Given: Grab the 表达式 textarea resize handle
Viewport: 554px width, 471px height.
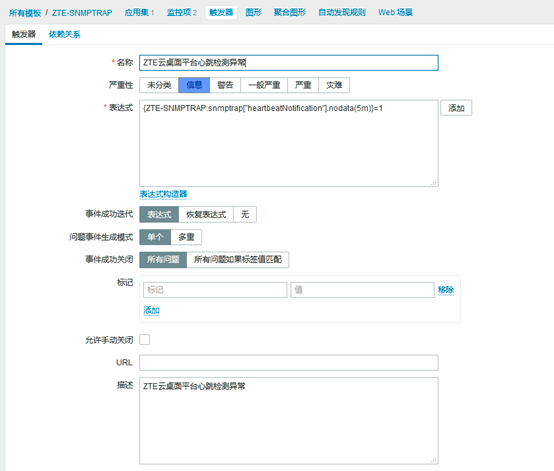Looking at the screenshot, I should tap(434, 182).
